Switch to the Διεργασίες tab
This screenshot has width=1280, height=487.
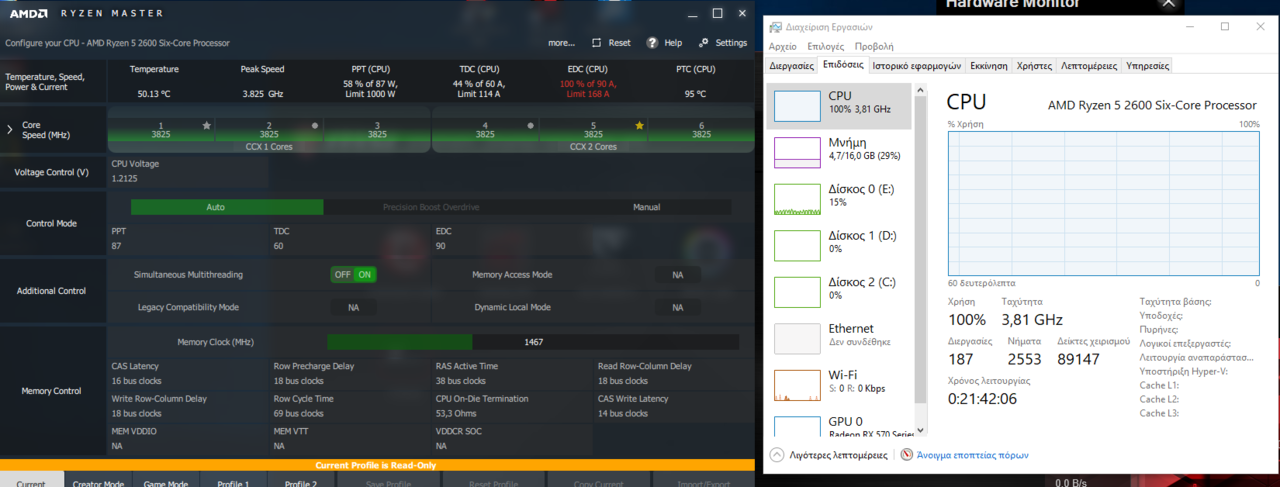[x=791, y=65]
